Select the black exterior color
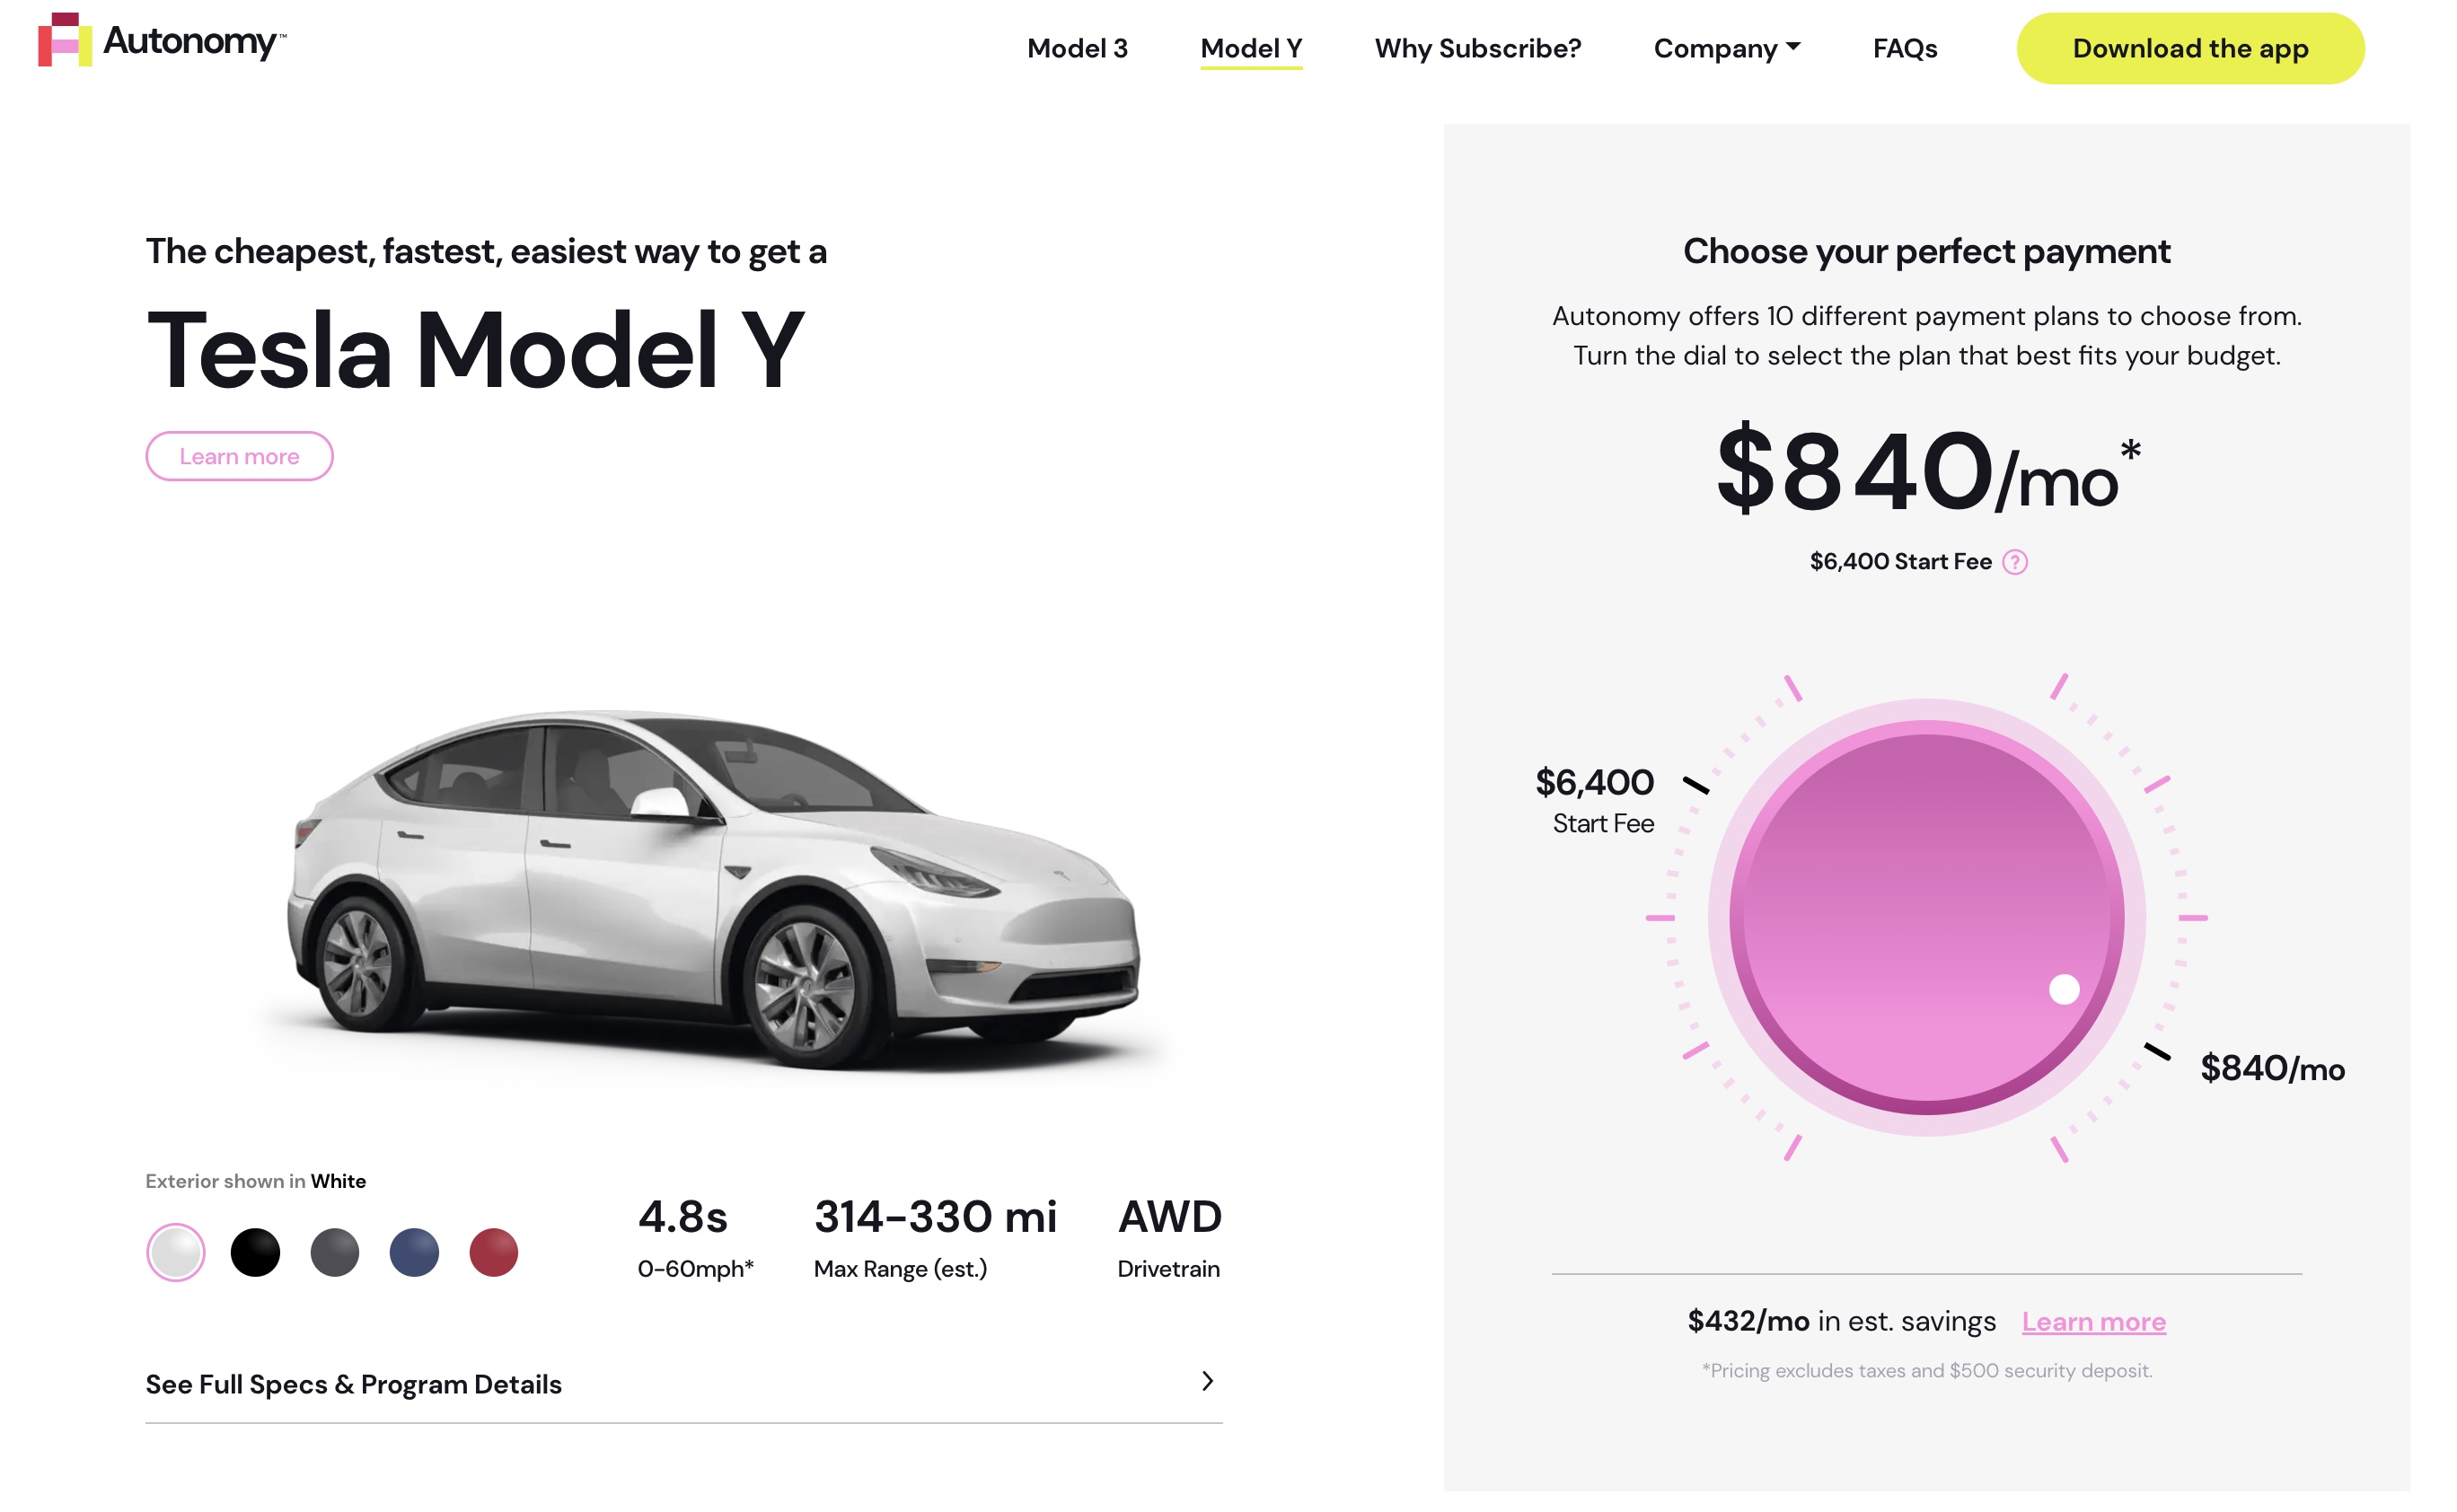2457x1512 pixels. click(x=255, y=1252)
